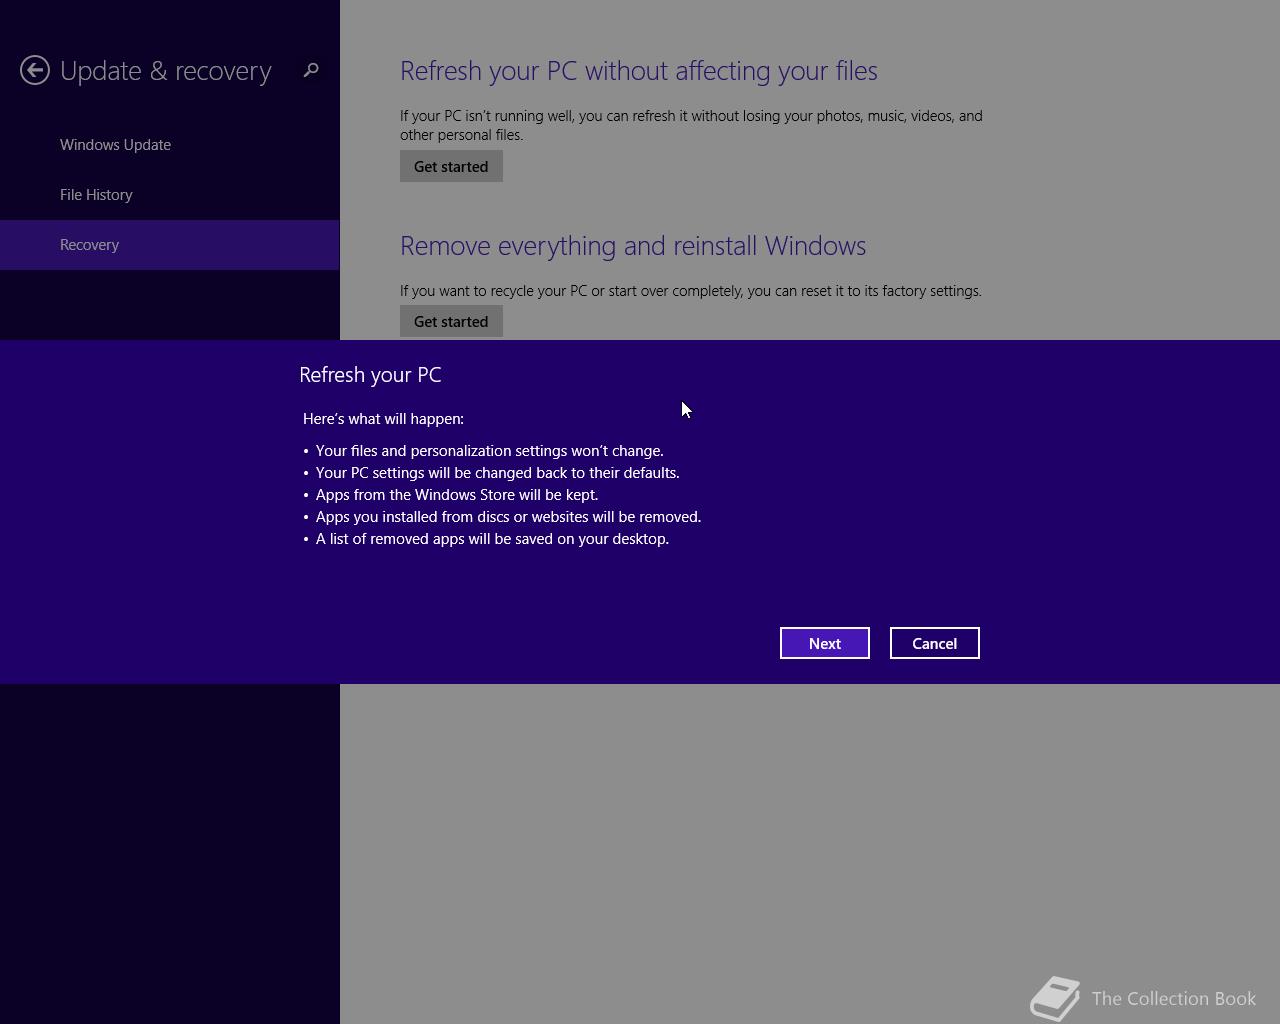Click the back arrow beside Update & recovery
Viewport: 1280px width, 1024px height.
click(x=35, y=70)
